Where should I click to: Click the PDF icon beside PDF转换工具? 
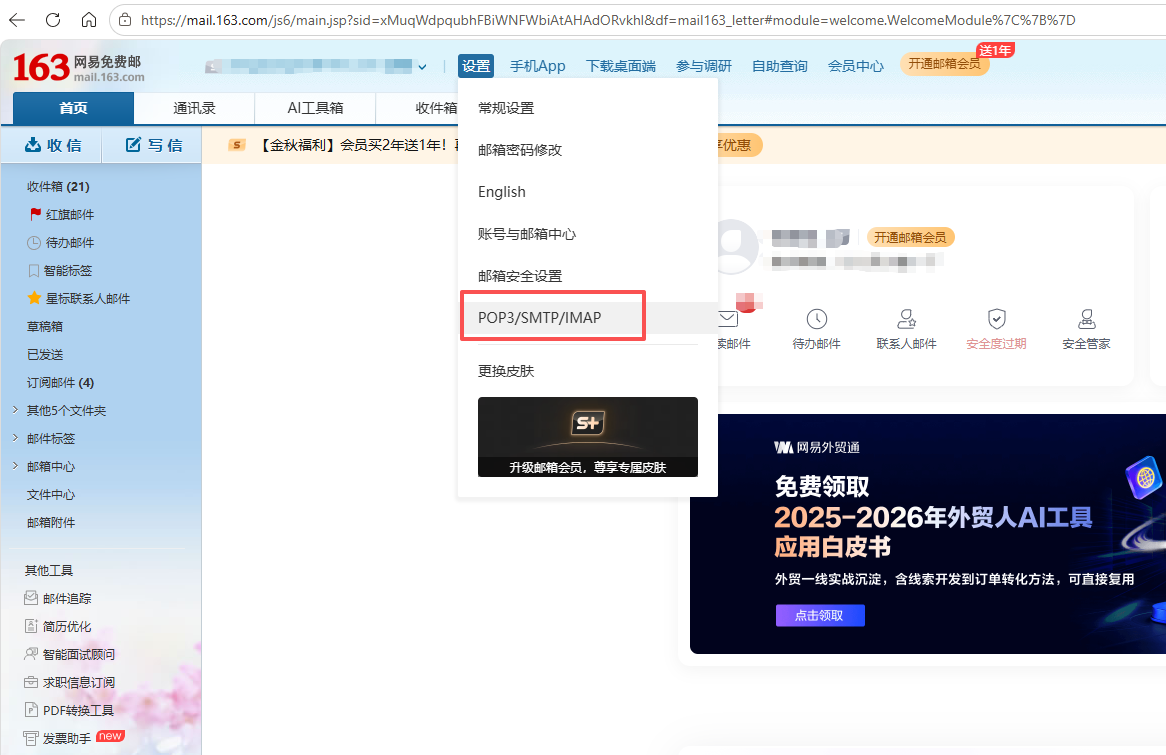(x=31, y=710)
